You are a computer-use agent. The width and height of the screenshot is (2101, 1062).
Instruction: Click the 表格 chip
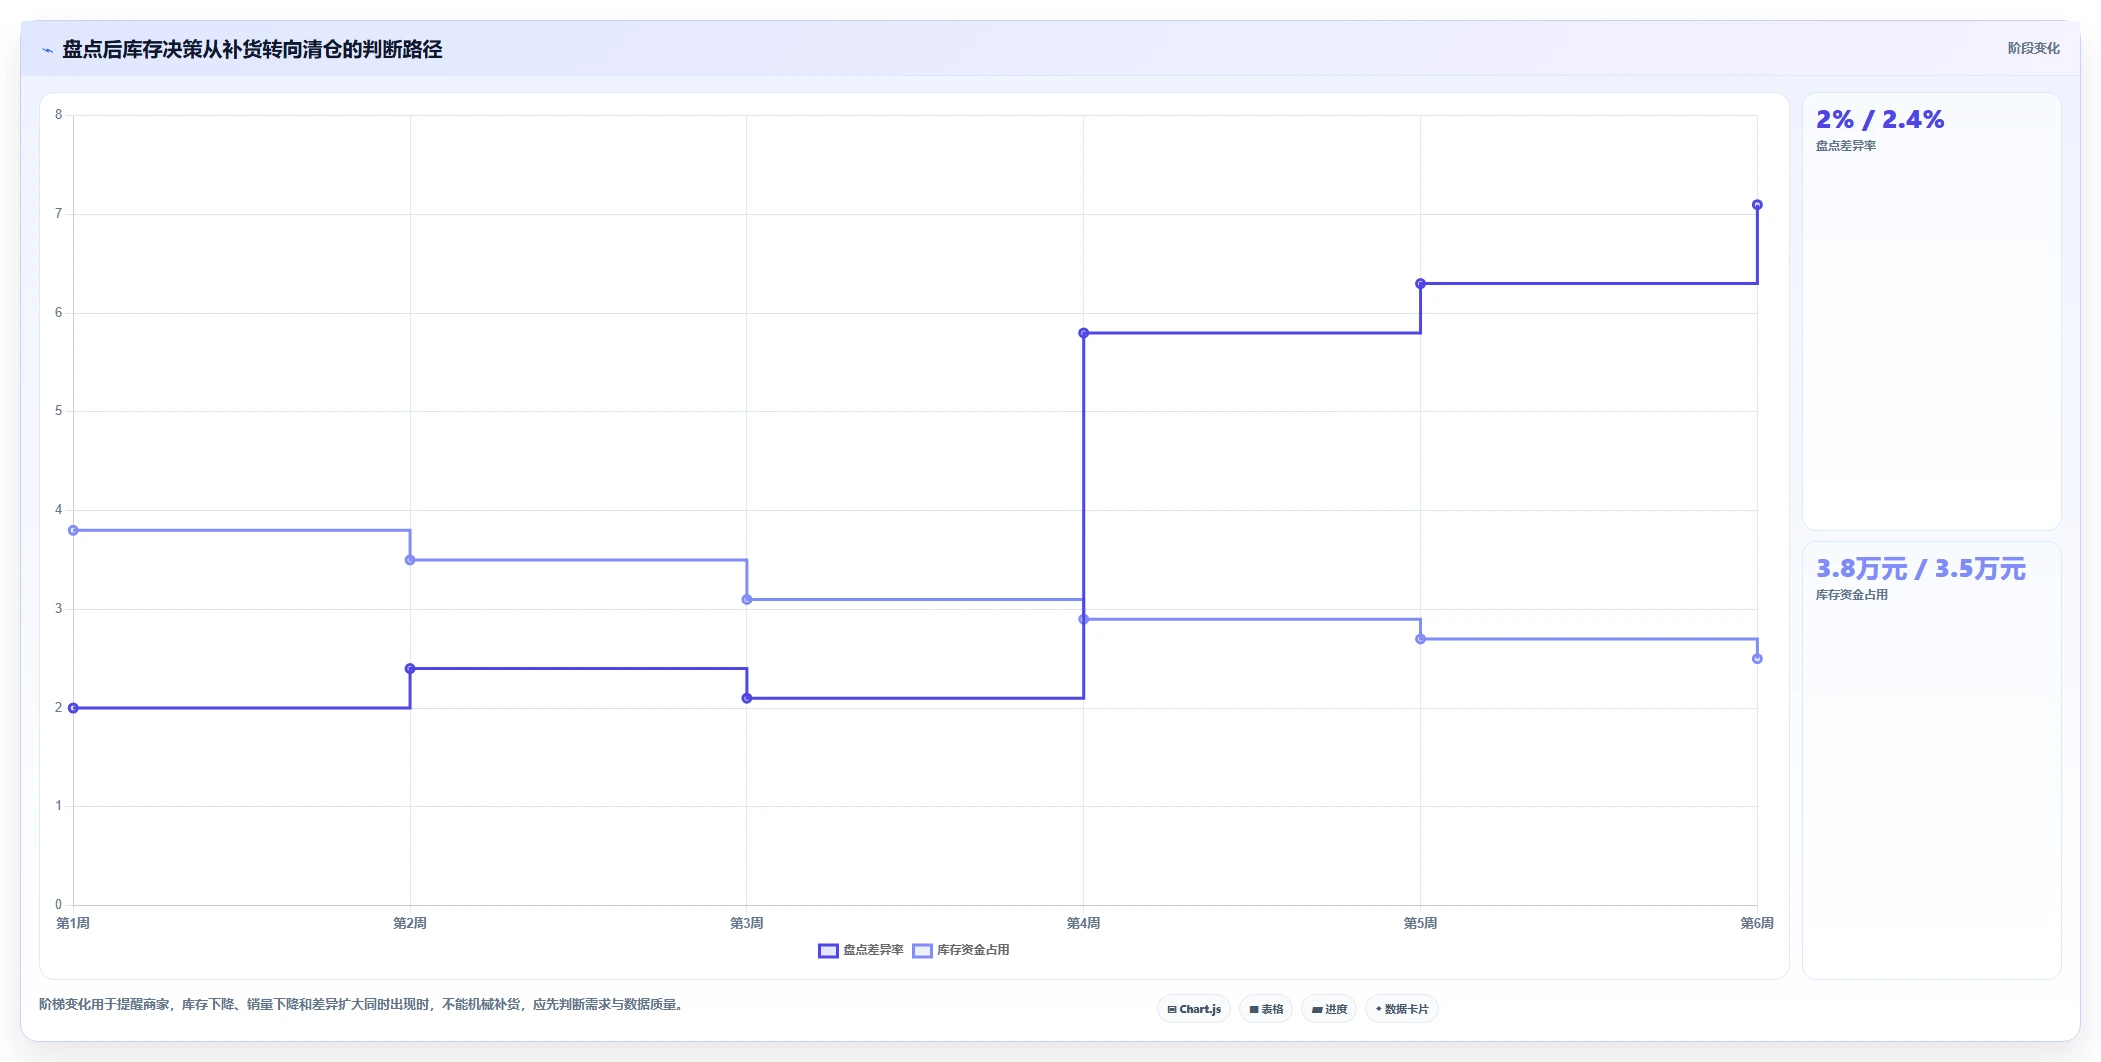pyautogui.click(x=1266, y=1009)
